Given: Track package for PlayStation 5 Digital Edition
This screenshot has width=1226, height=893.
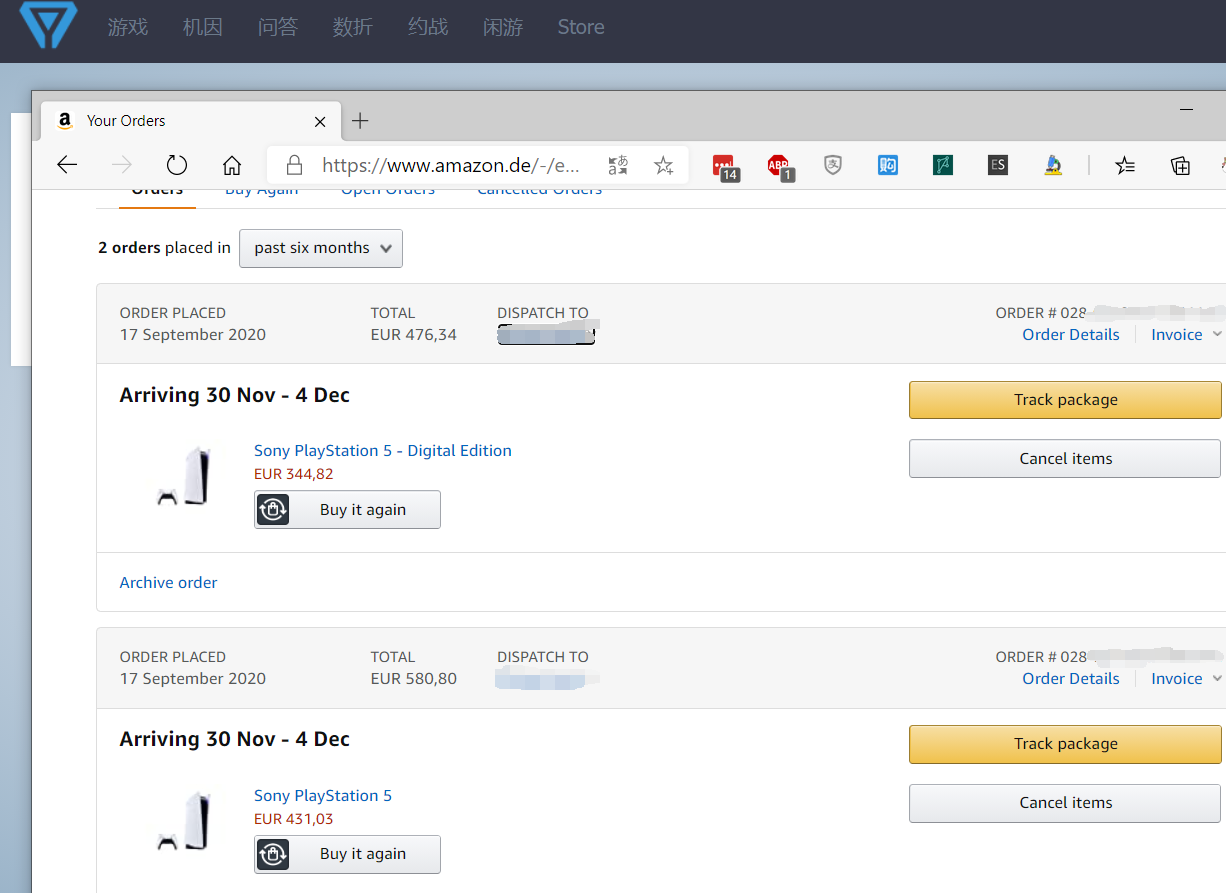Looking at the screenshot, I should (x=1065, y=400).
